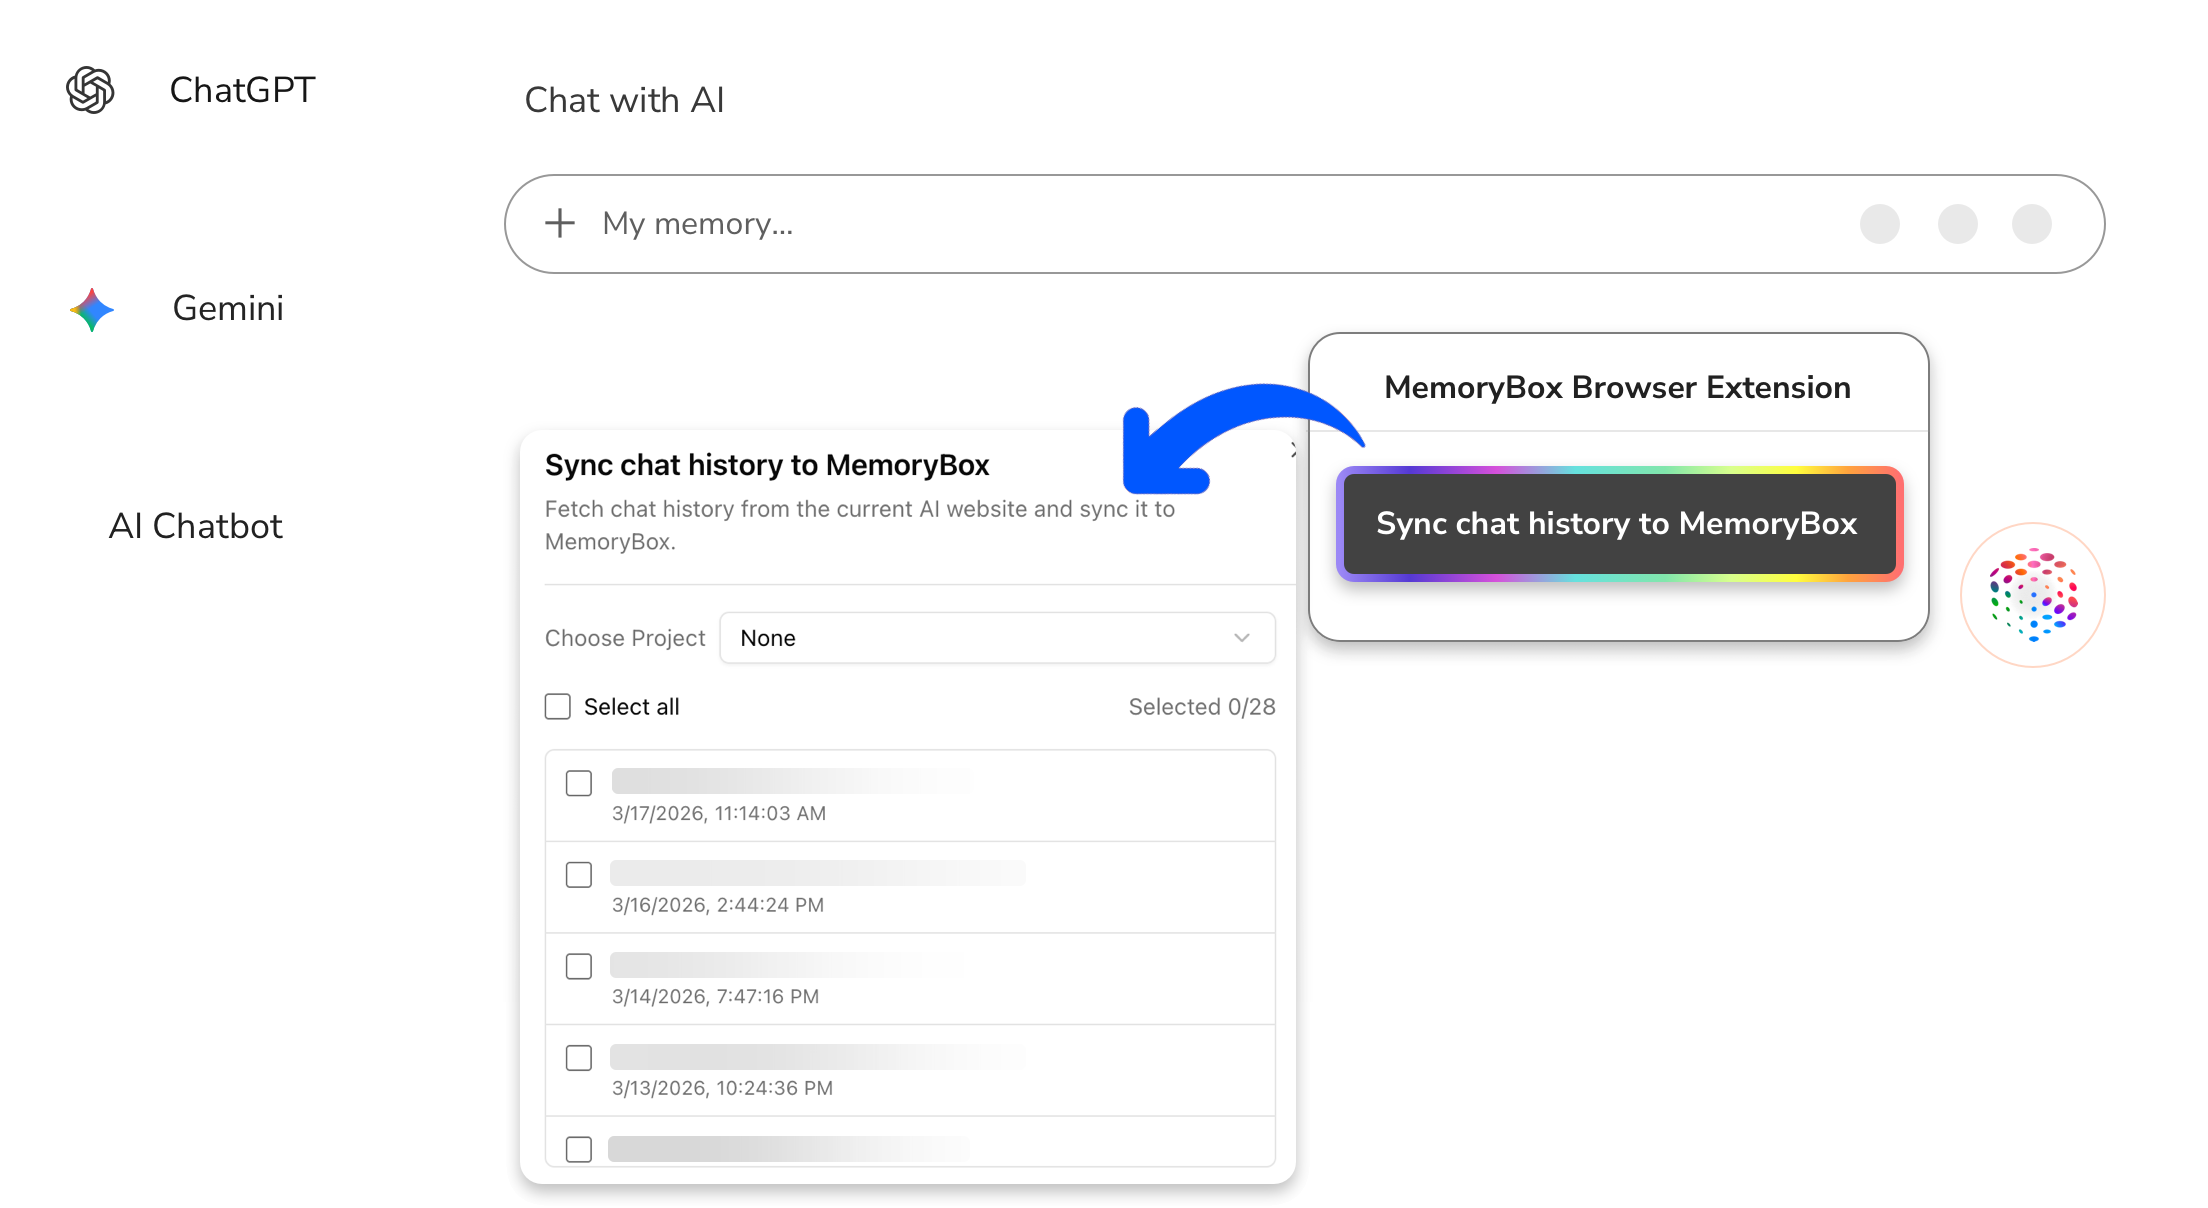Image resolution: width=2208 pixels, height=1208 pixels.
Task: Select the ChatGPT logo icon
Action: [90, 90]
